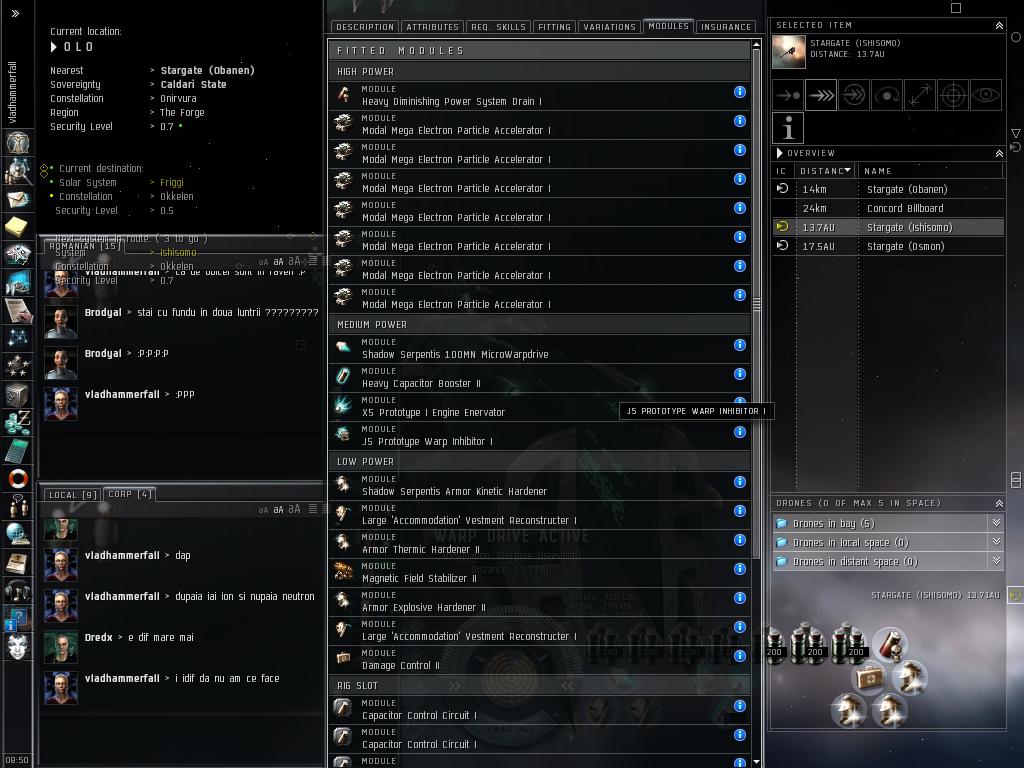Viewport: 1024px width, 768px height.
Task: Click Lock Target crosshair icon
Action: pyautogui.click(x=953, y=95)
